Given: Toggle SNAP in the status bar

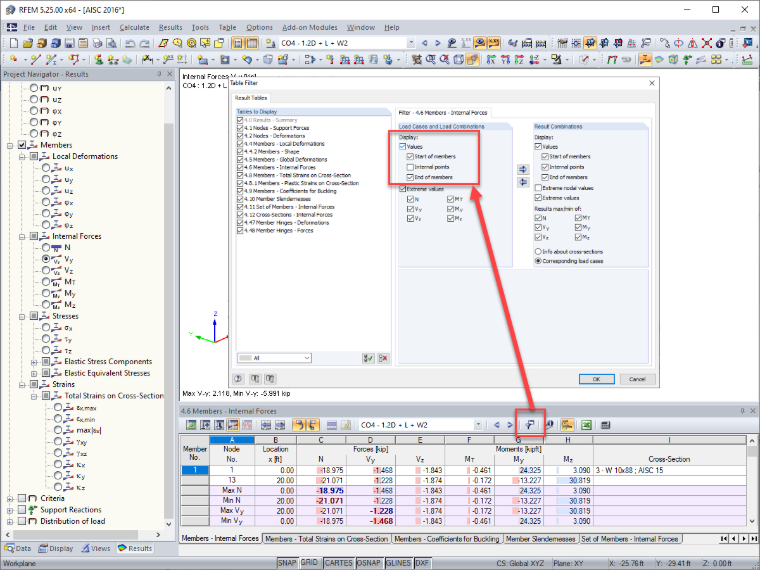Looking at the screenshot, I should click(x=287, y=563).
